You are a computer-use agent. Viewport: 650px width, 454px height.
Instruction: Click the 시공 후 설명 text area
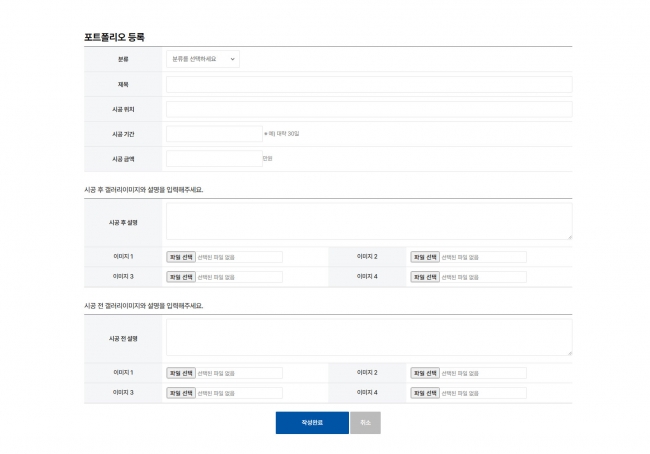(x=368, y=221)
